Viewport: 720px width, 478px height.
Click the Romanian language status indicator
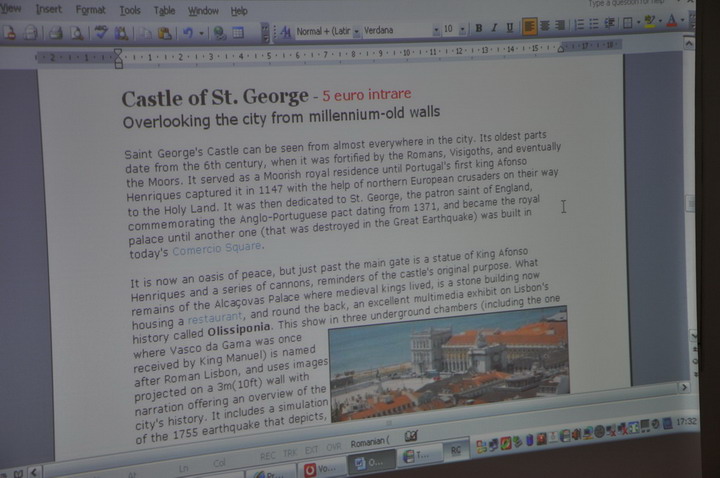point(370,443)
